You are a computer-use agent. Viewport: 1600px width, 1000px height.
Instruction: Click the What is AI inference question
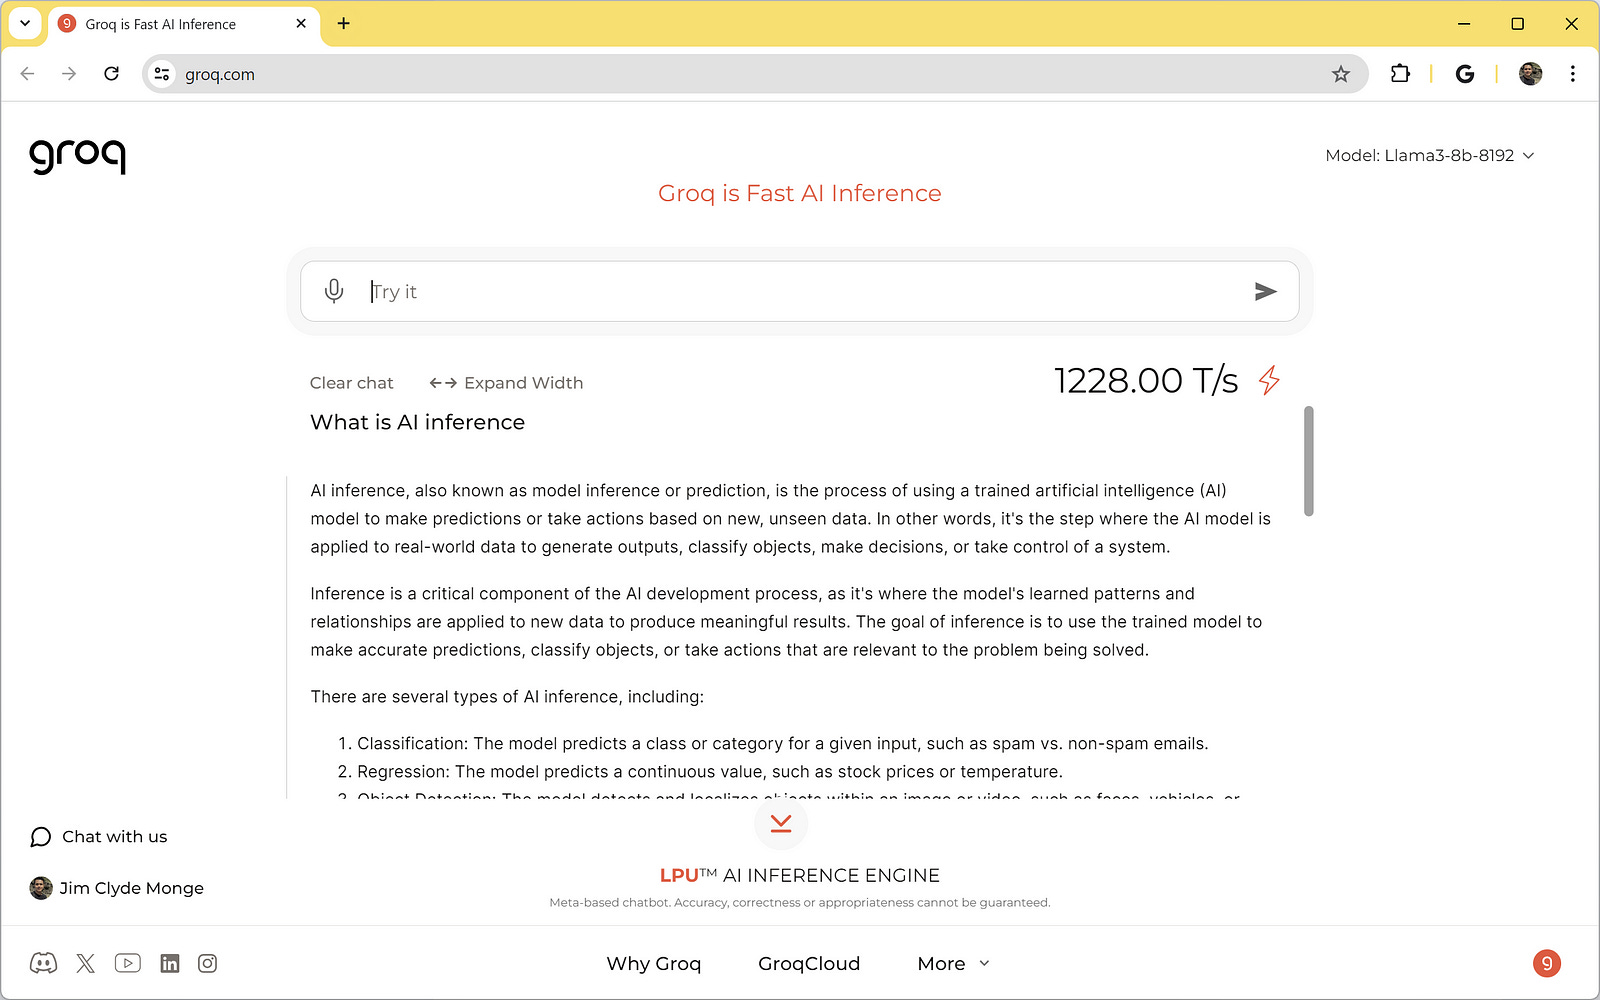[x=418, y=422]
